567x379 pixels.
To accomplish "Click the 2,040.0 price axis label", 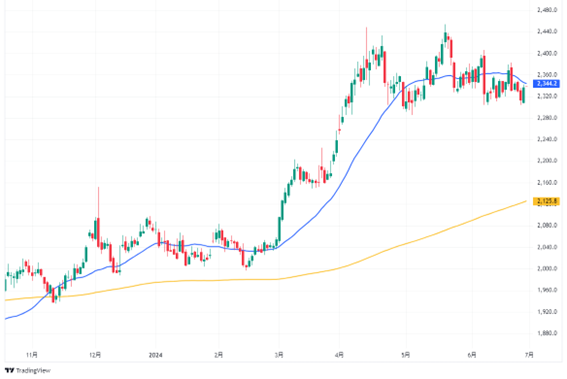I will point(547,247).
